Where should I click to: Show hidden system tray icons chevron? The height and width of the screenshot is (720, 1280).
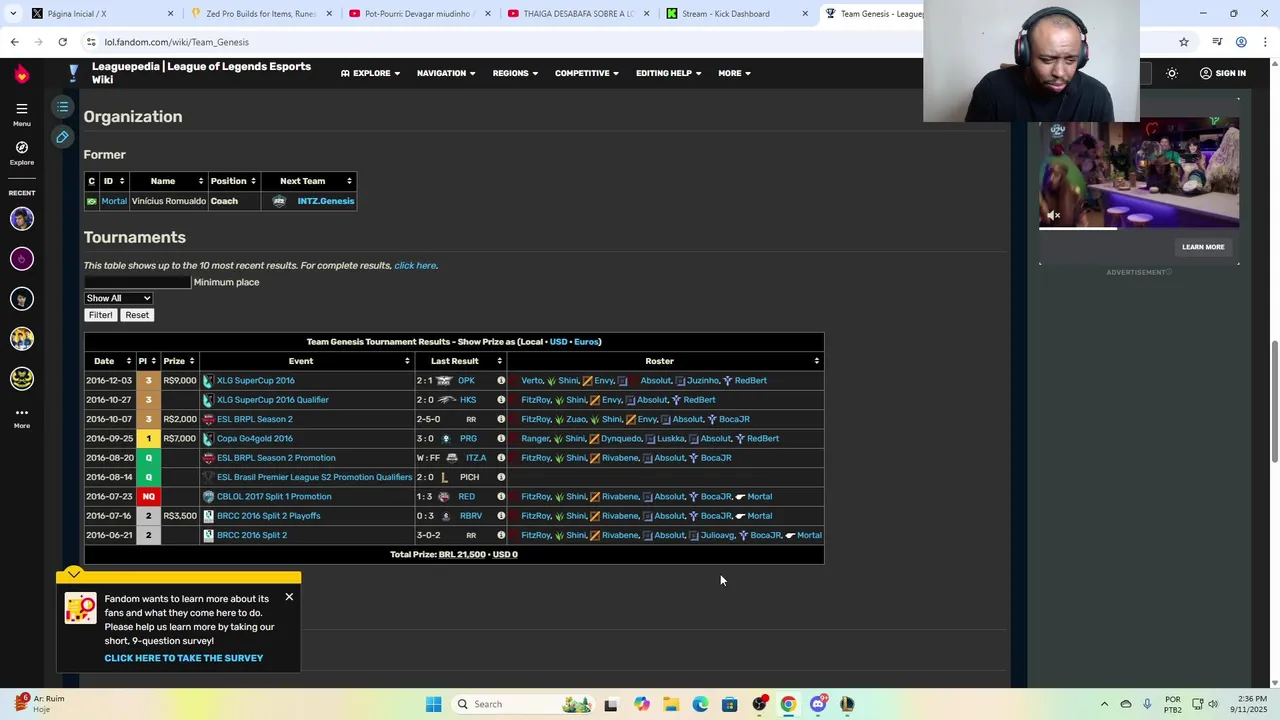(x=1104, y=704)
